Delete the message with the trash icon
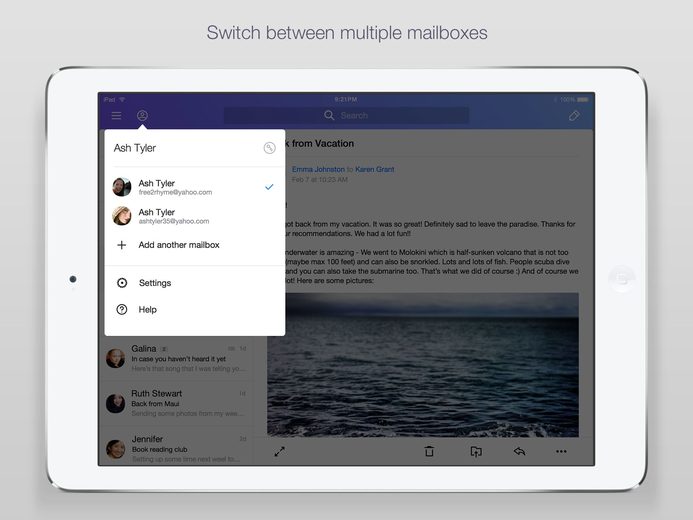693x520 pixels. click(x=429, y=451)
